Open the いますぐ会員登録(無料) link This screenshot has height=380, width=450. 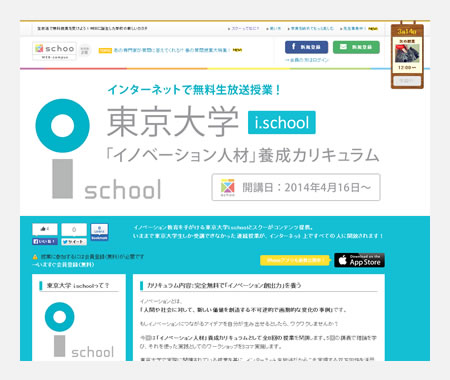click(63, 265)
